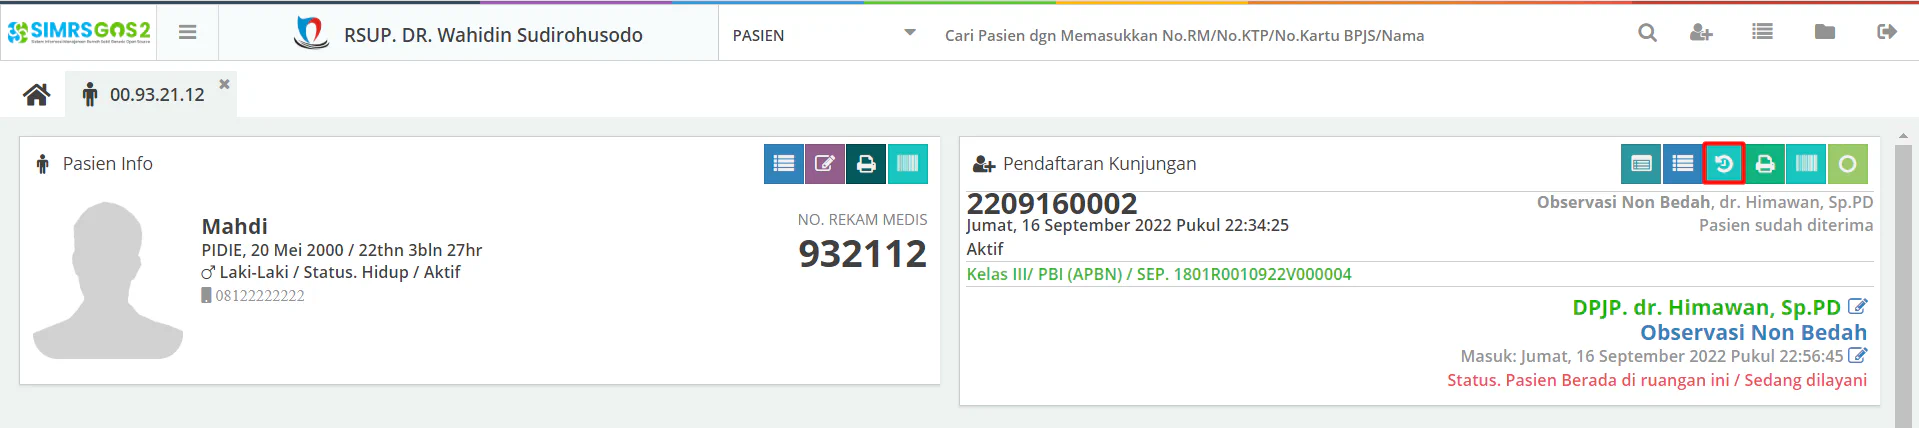Click the blue list icon in Pasien Info
Viewport: 1919px width, 428px height.
tap(784, 164)
